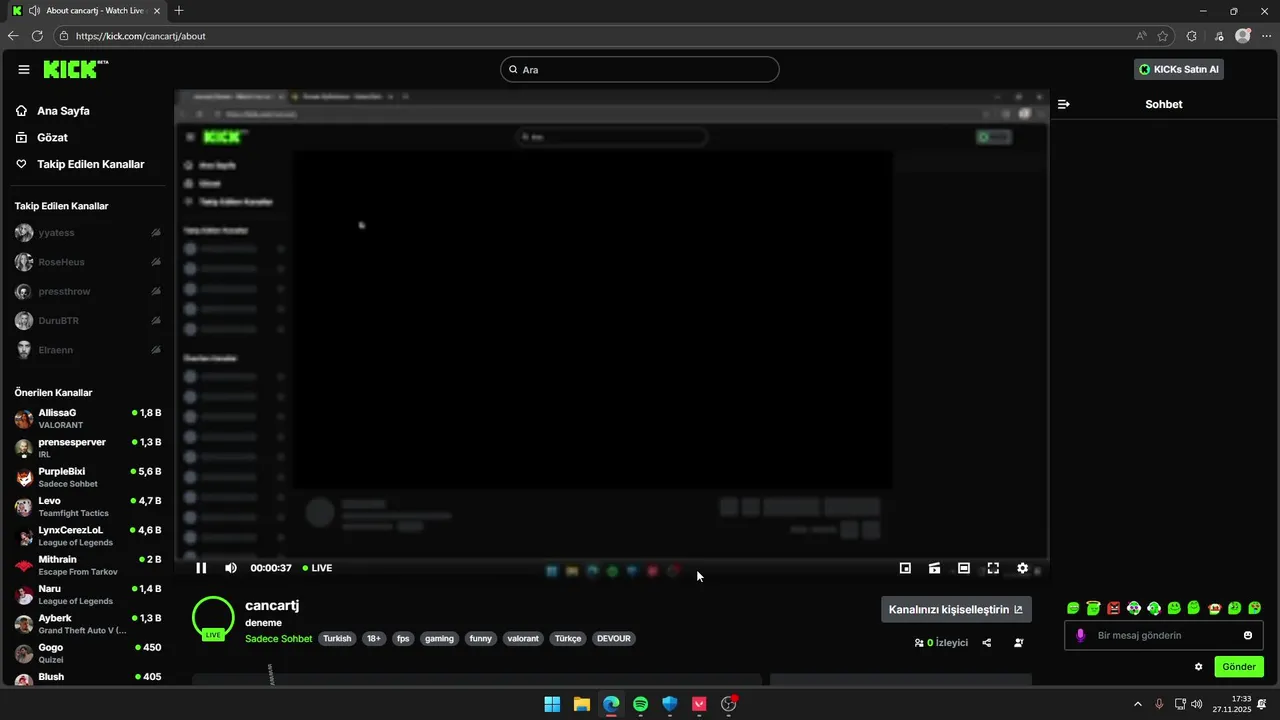Open Ayberk recommended channel

click(88, 624)
